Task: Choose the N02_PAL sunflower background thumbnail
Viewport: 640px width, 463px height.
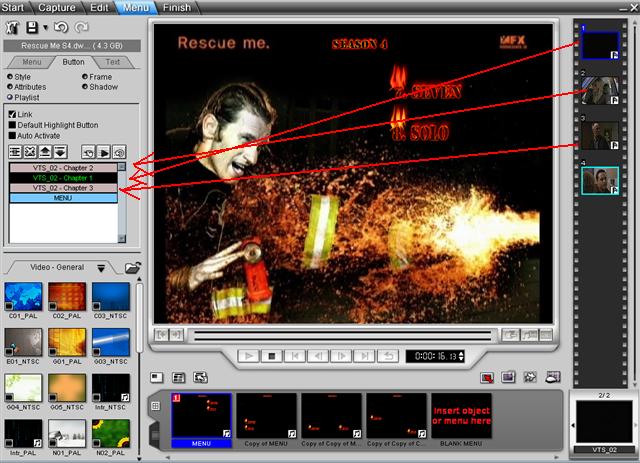Action: (x=111, y=434)
